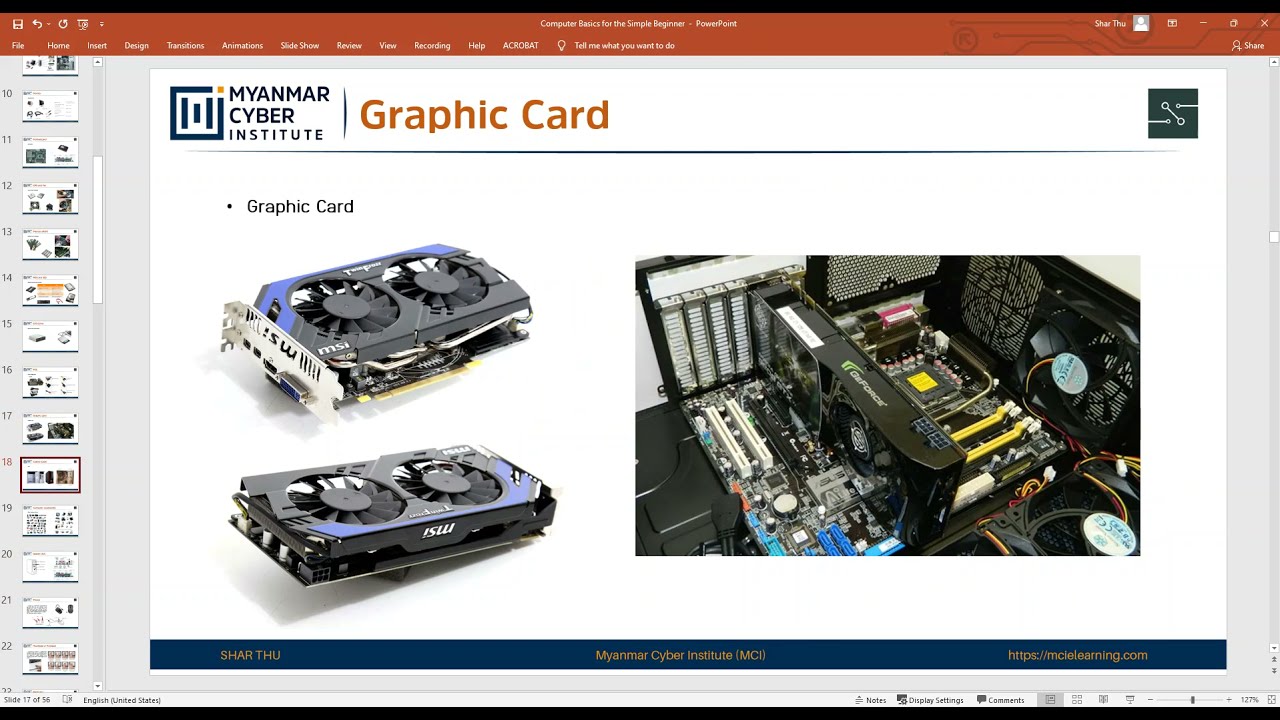Open the File menu
The height and width of the screenshot is (720, 1280).
(x=18, y=46)
